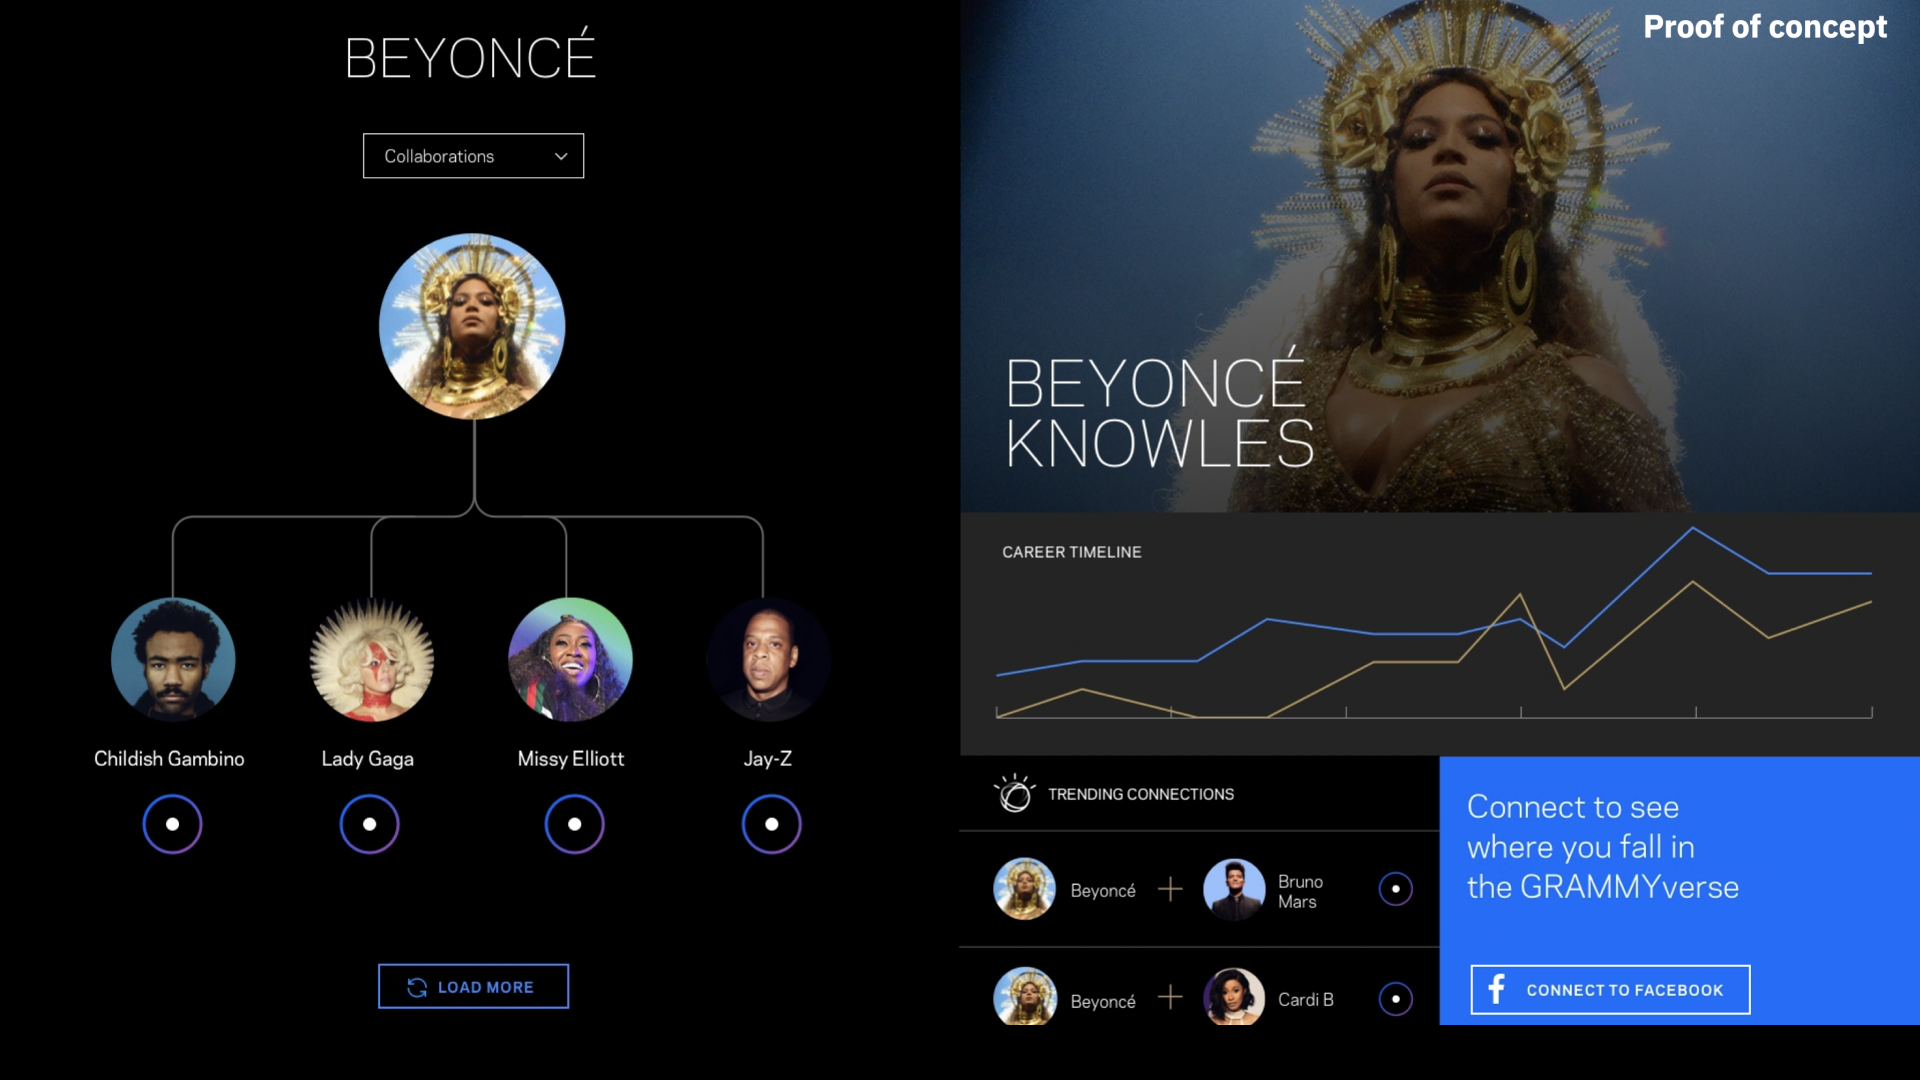1920x1080 pixels.
Task: Click the Childish Gambino name label
Action: coord(169,759)
